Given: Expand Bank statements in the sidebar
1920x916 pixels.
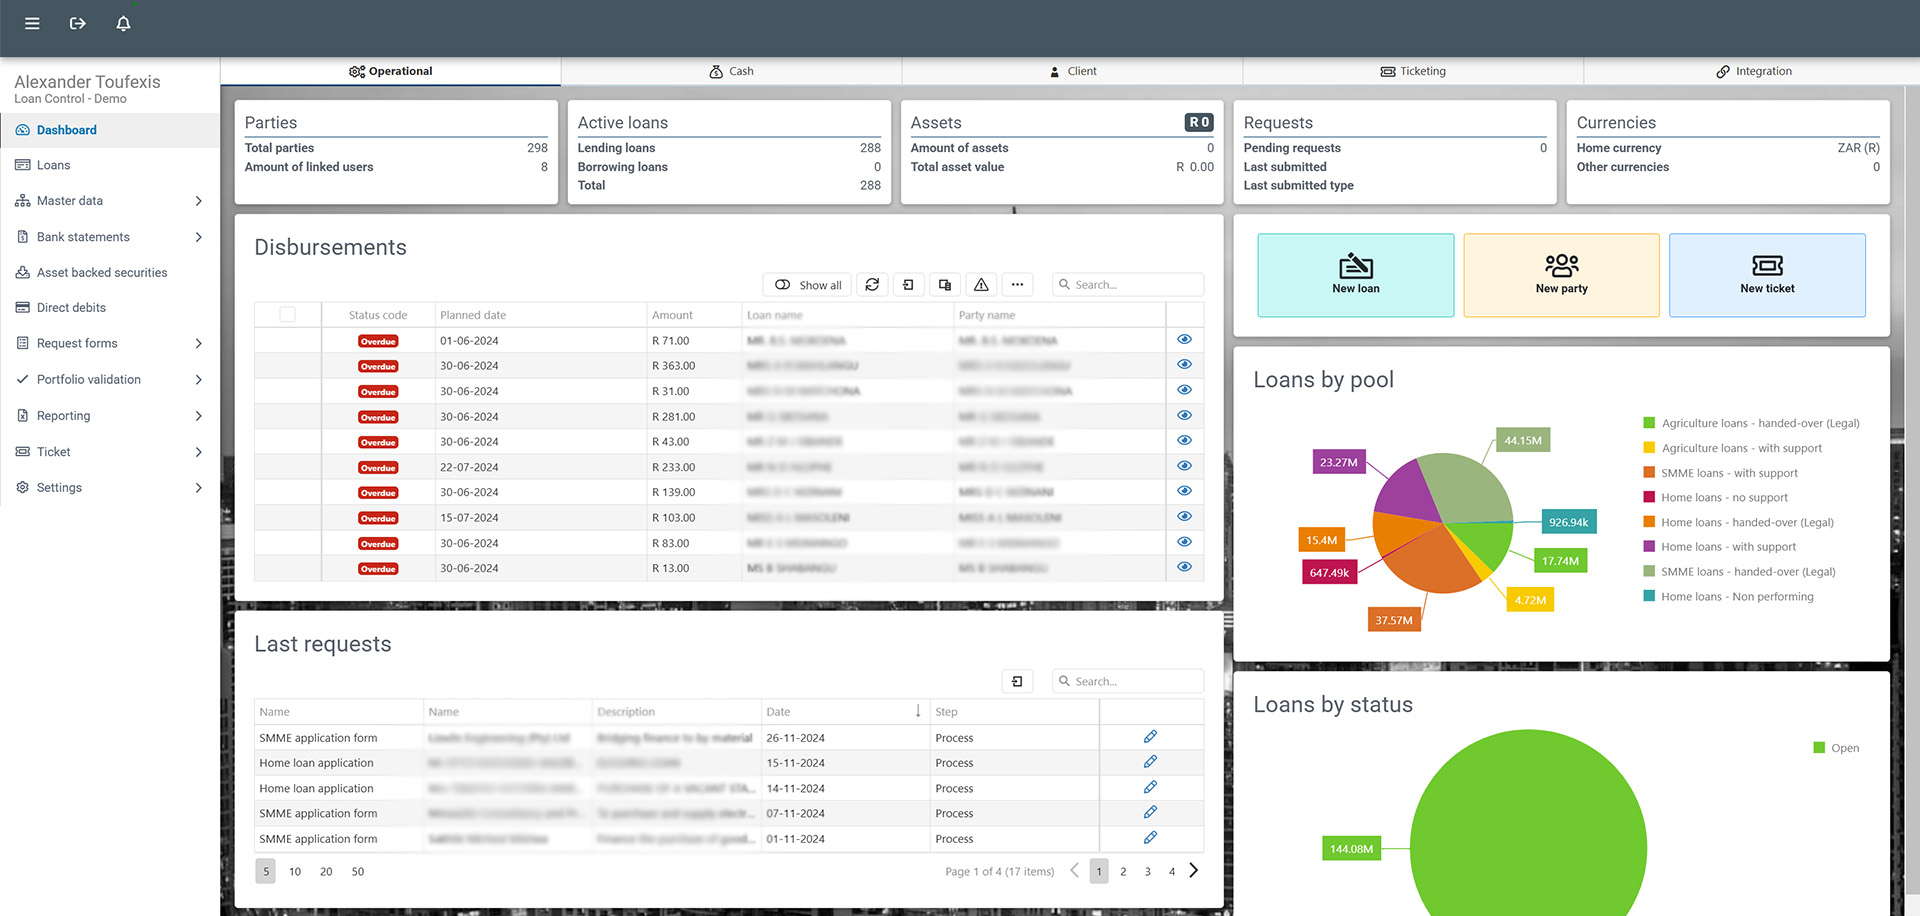Looking at the screenshot, I should click(x=109, y=237).
